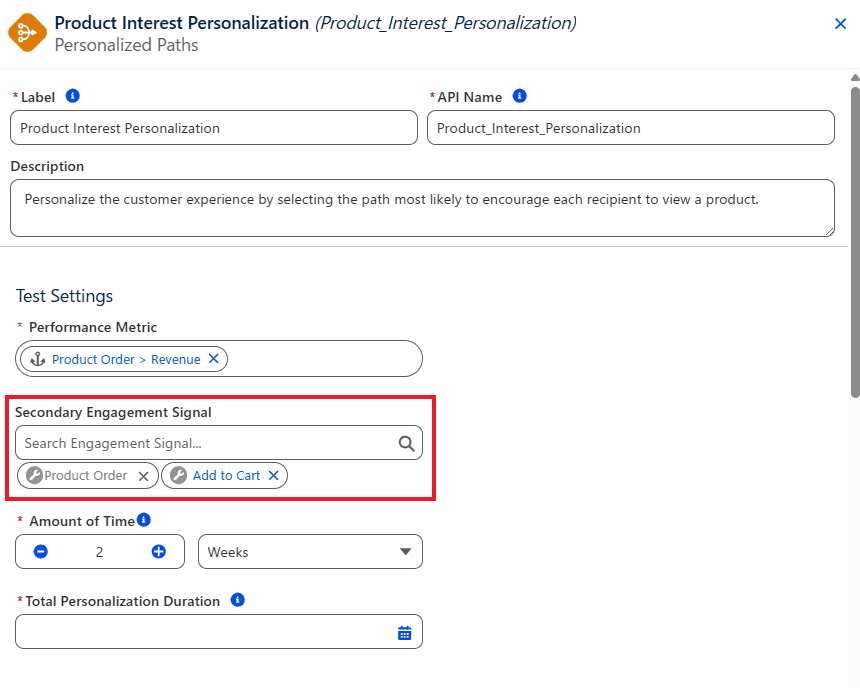The height and width of the screenshot is (688, 860).
Task: Open the Weeks time unit dropdown
Action: [x=310, y=551]
